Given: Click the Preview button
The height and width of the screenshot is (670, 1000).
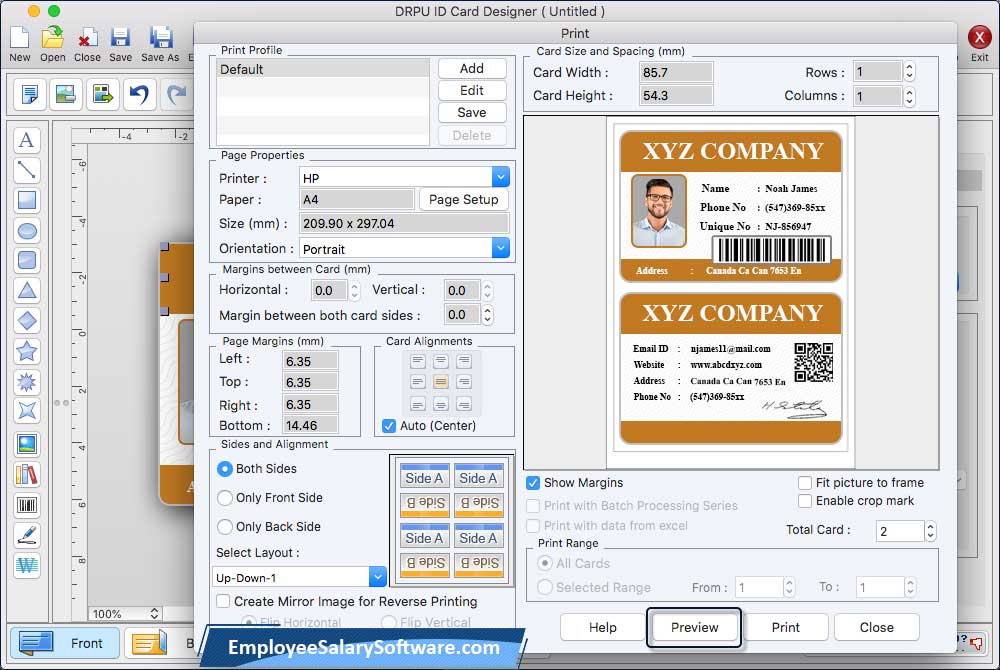Looking at the screenshot, I should point(694,627).
